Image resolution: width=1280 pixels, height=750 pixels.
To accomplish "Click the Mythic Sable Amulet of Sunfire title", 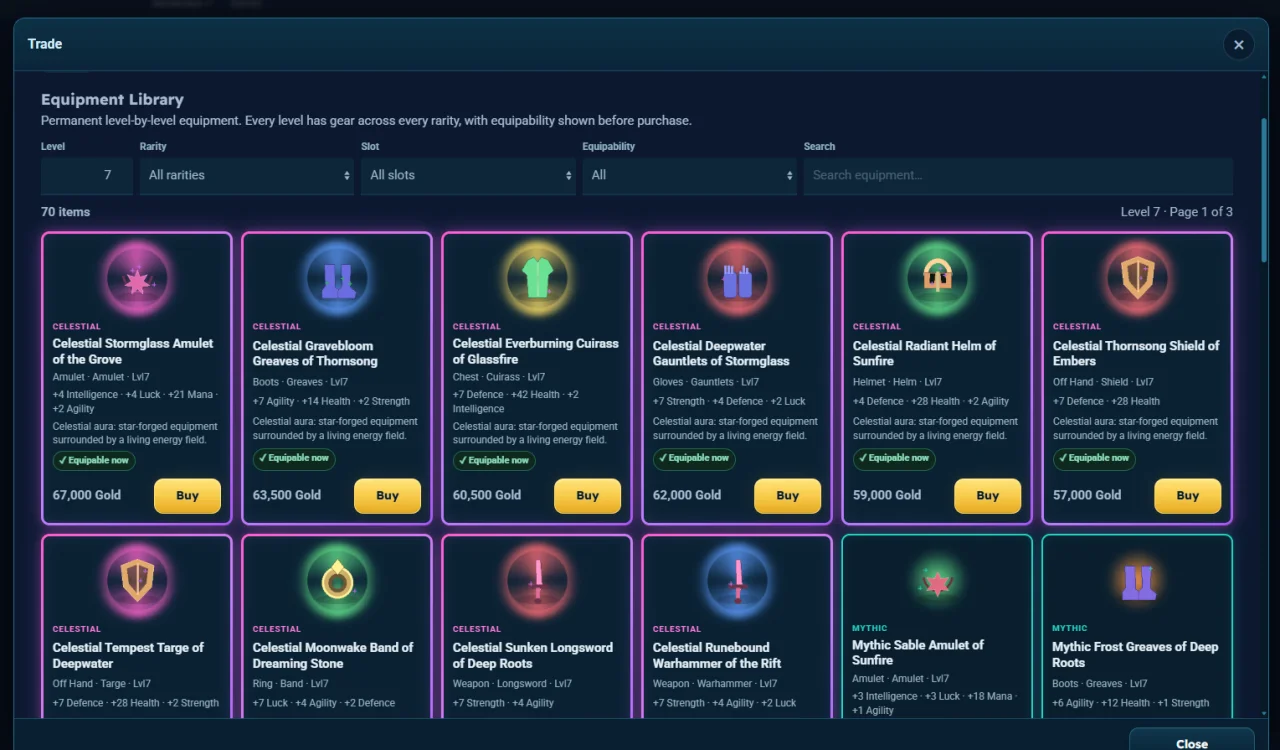I will 918,652.
